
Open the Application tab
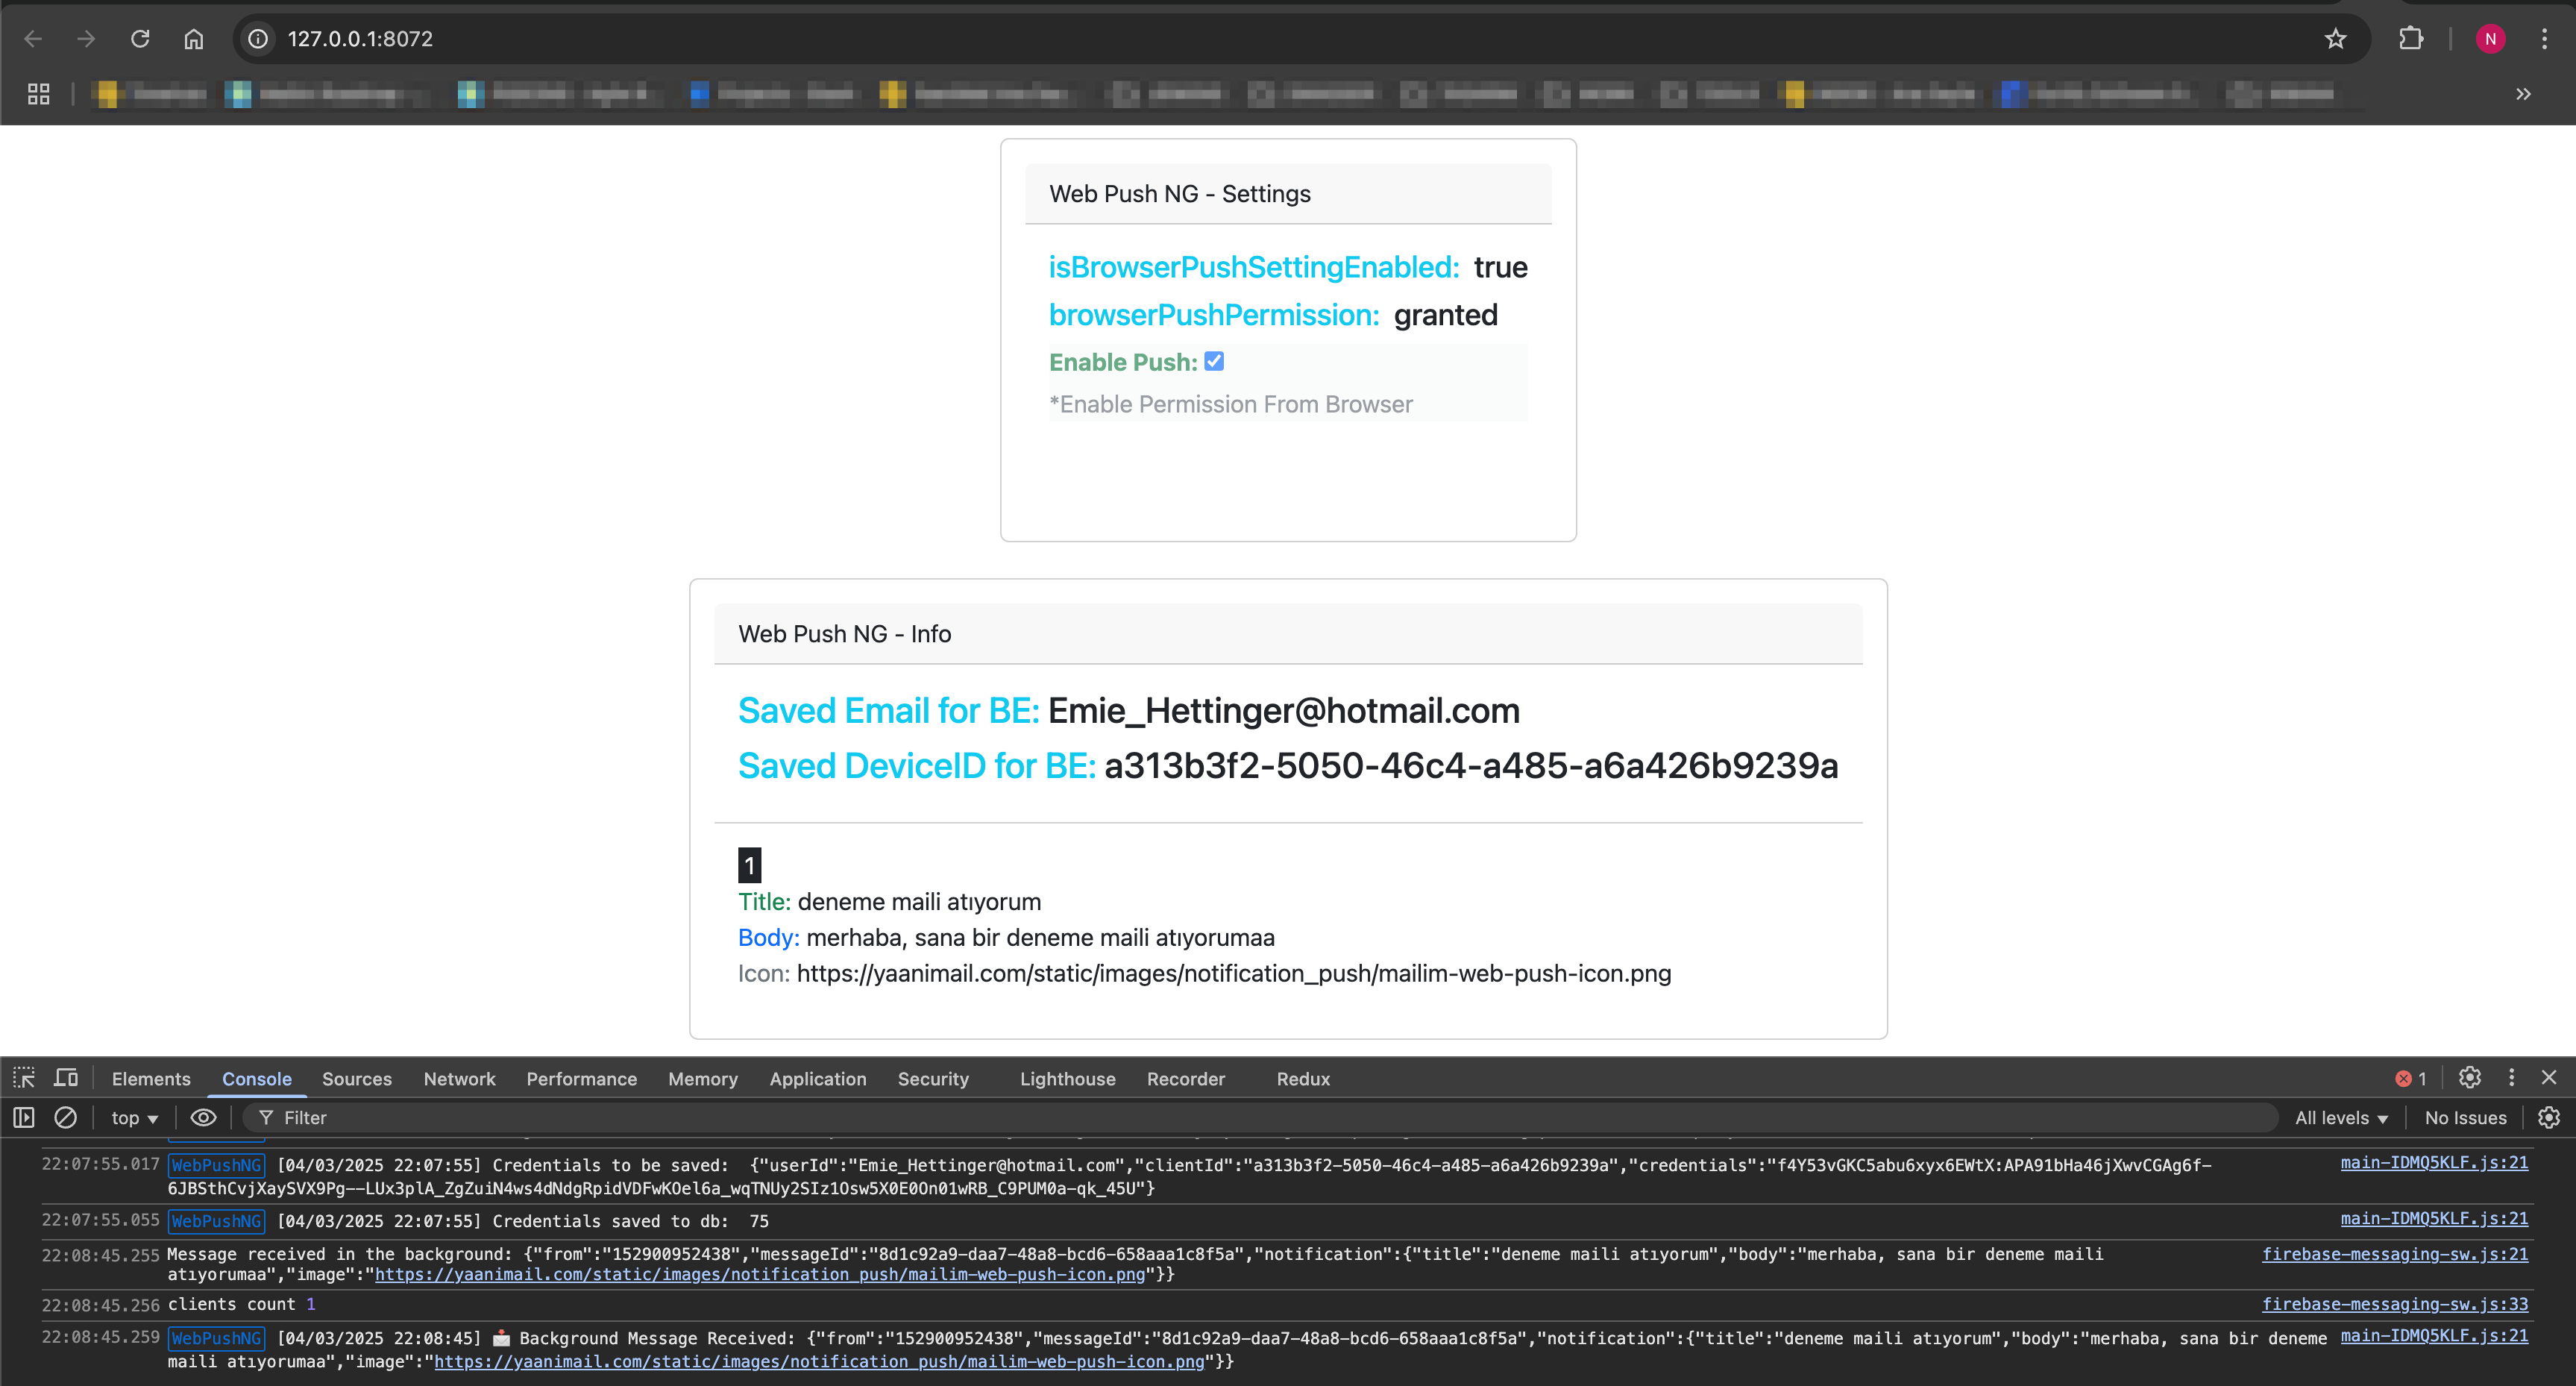(818, 1079)
